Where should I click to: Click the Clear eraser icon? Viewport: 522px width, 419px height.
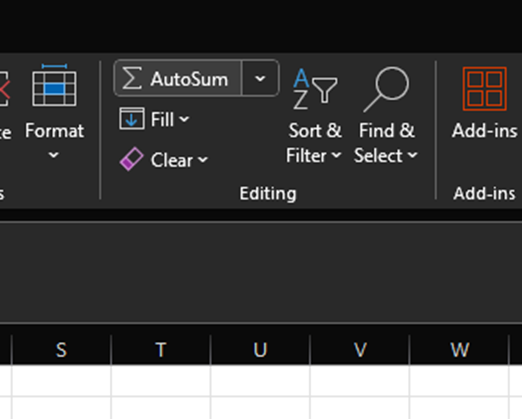click(131, 159)
